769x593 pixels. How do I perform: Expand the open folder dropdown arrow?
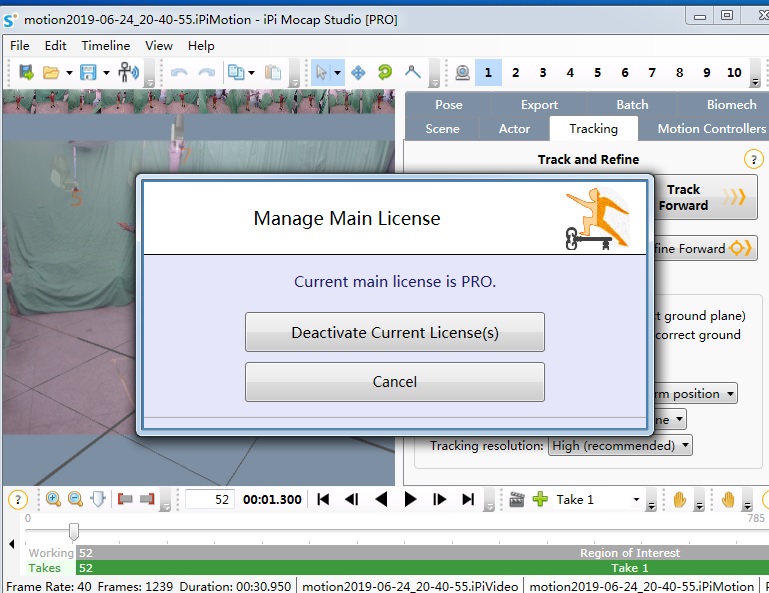tap(69, 73)
